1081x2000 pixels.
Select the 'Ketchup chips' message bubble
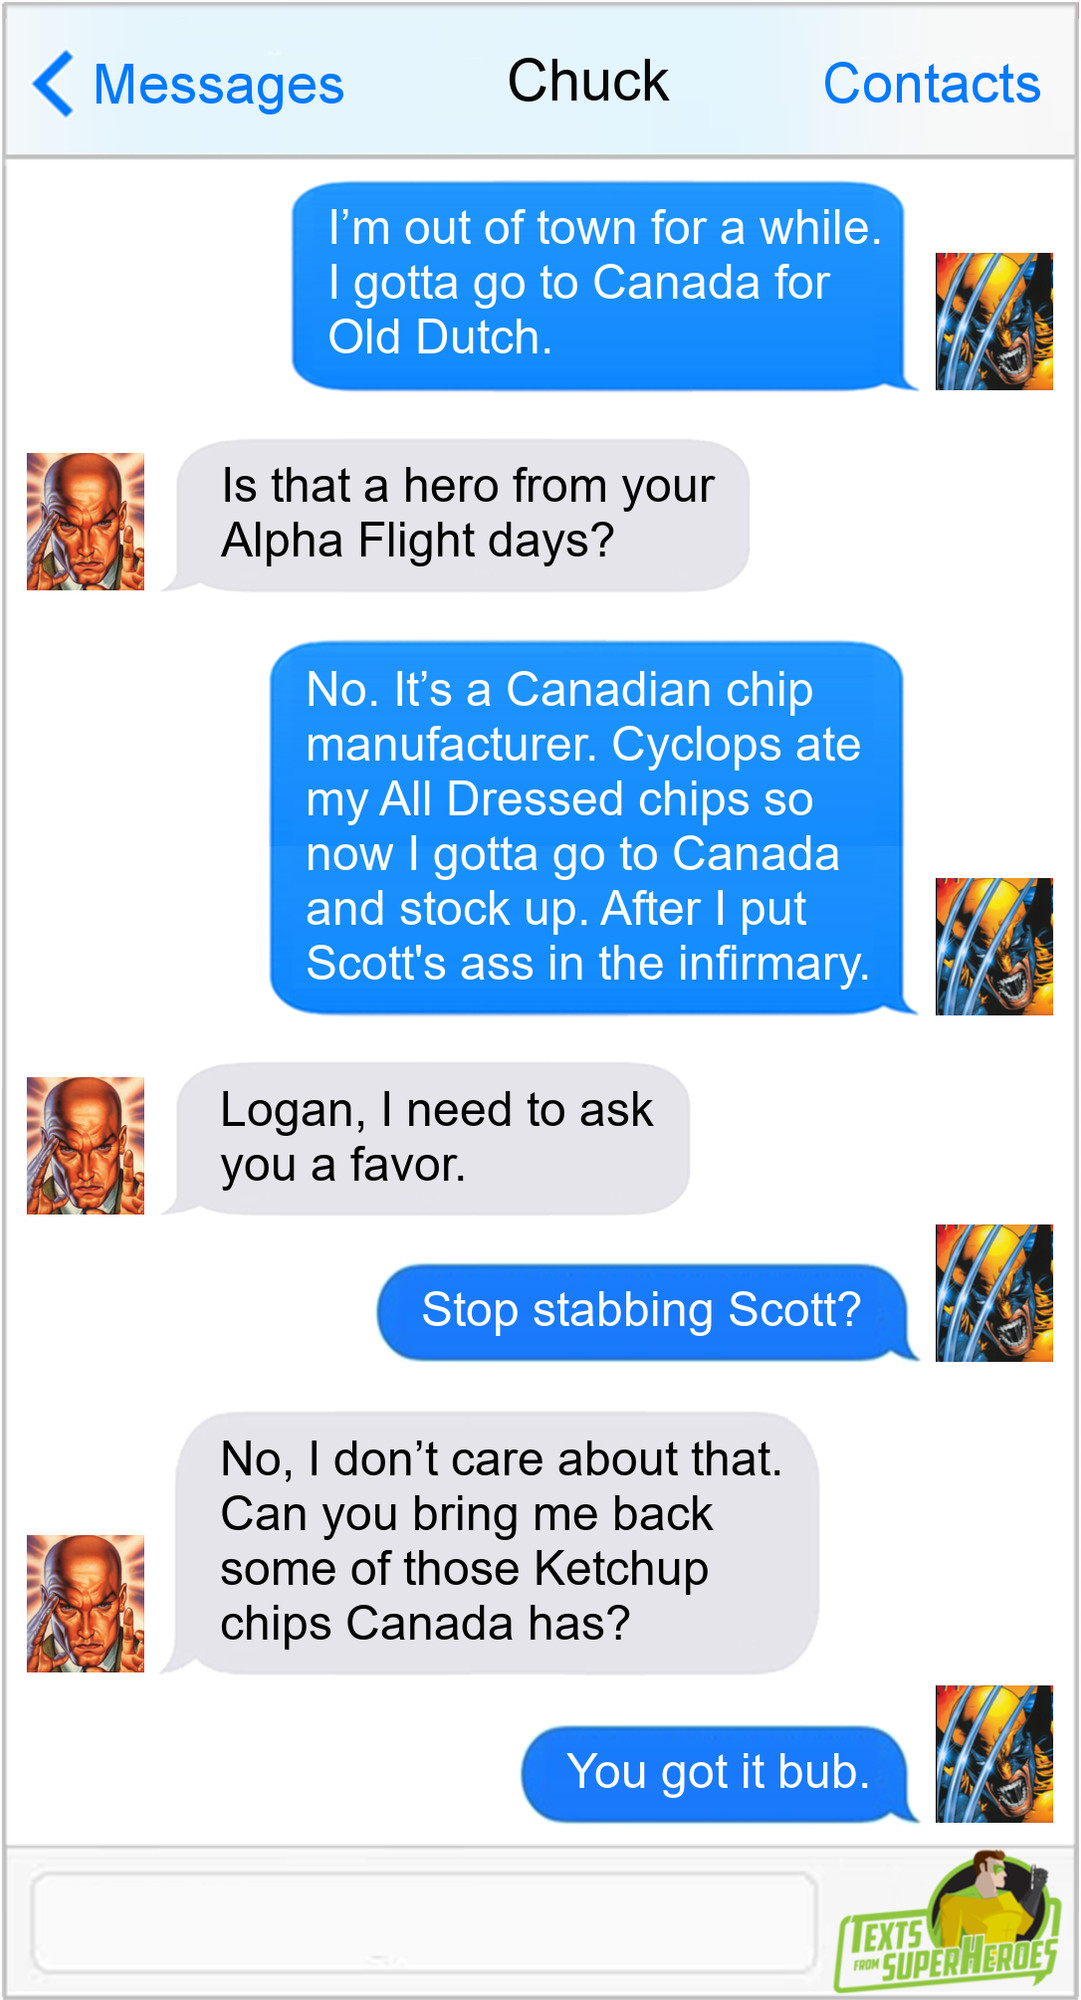point(492,1543)
